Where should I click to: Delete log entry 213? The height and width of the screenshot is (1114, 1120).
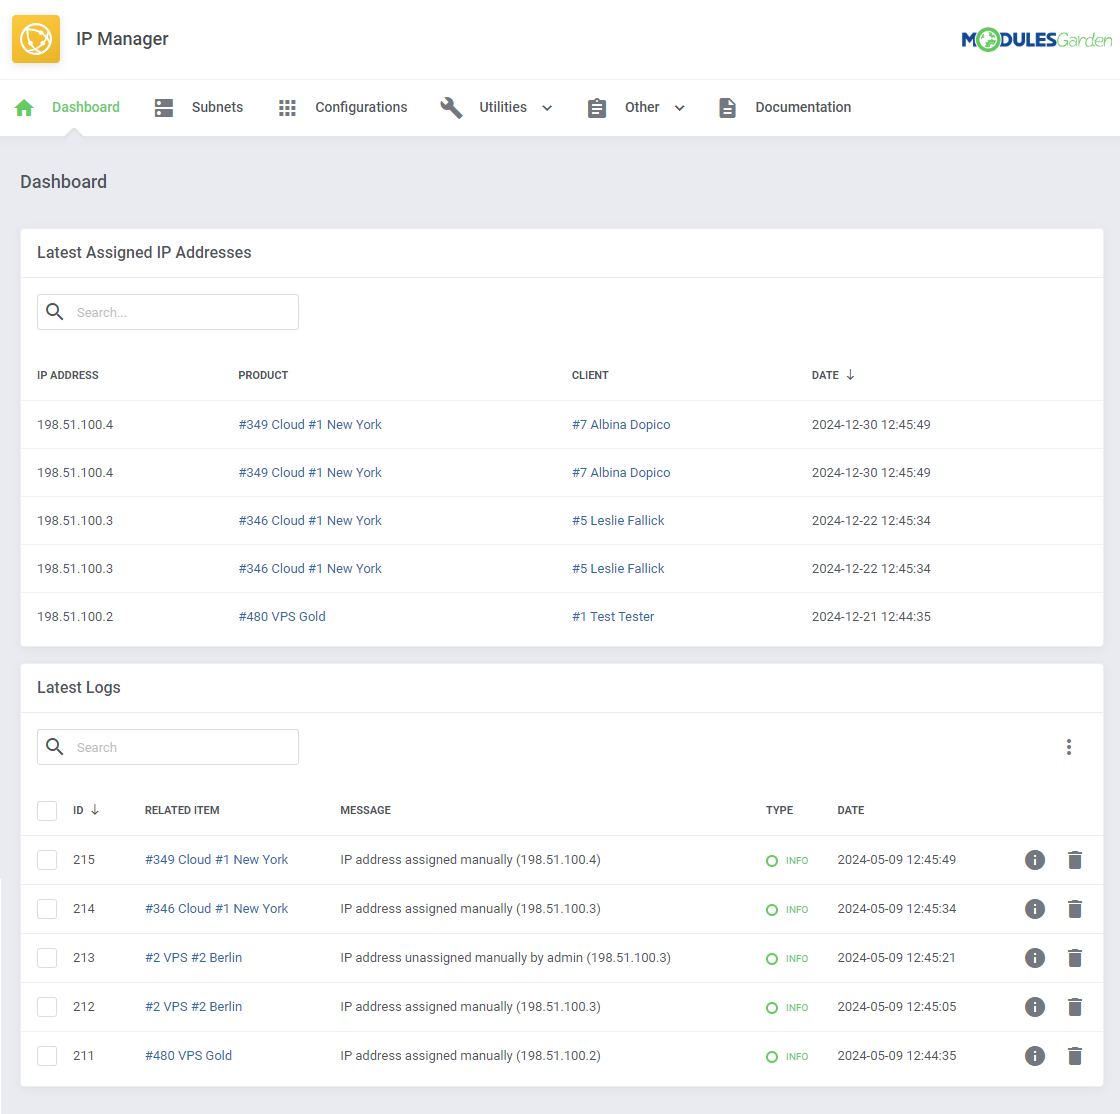1074,958
